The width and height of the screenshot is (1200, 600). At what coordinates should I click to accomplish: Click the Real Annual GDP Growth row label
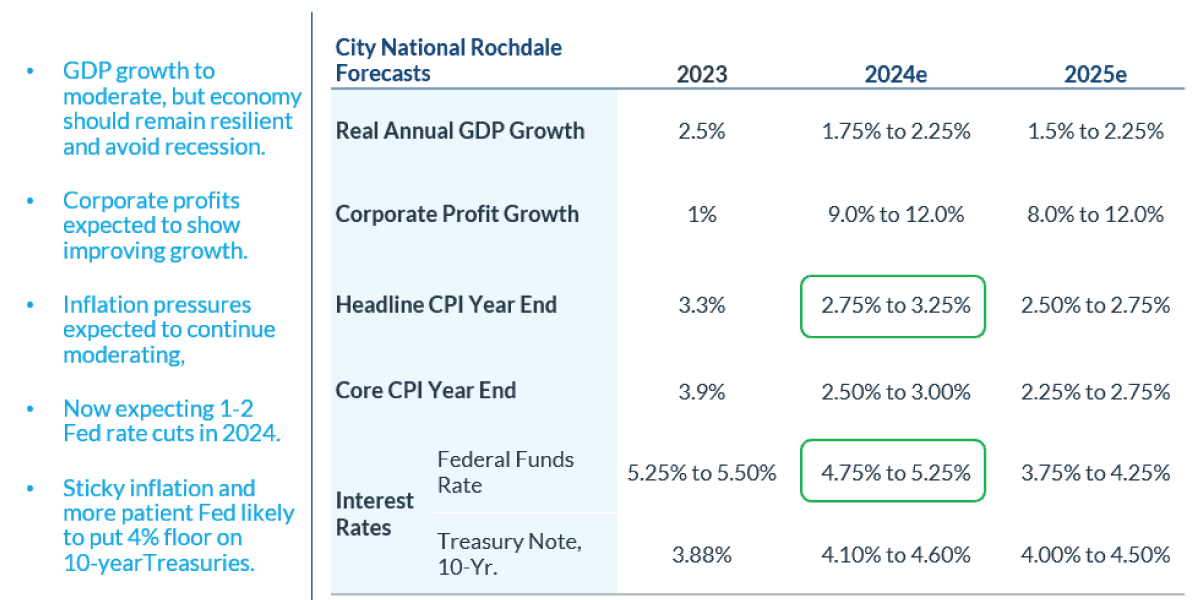[460, 131]
